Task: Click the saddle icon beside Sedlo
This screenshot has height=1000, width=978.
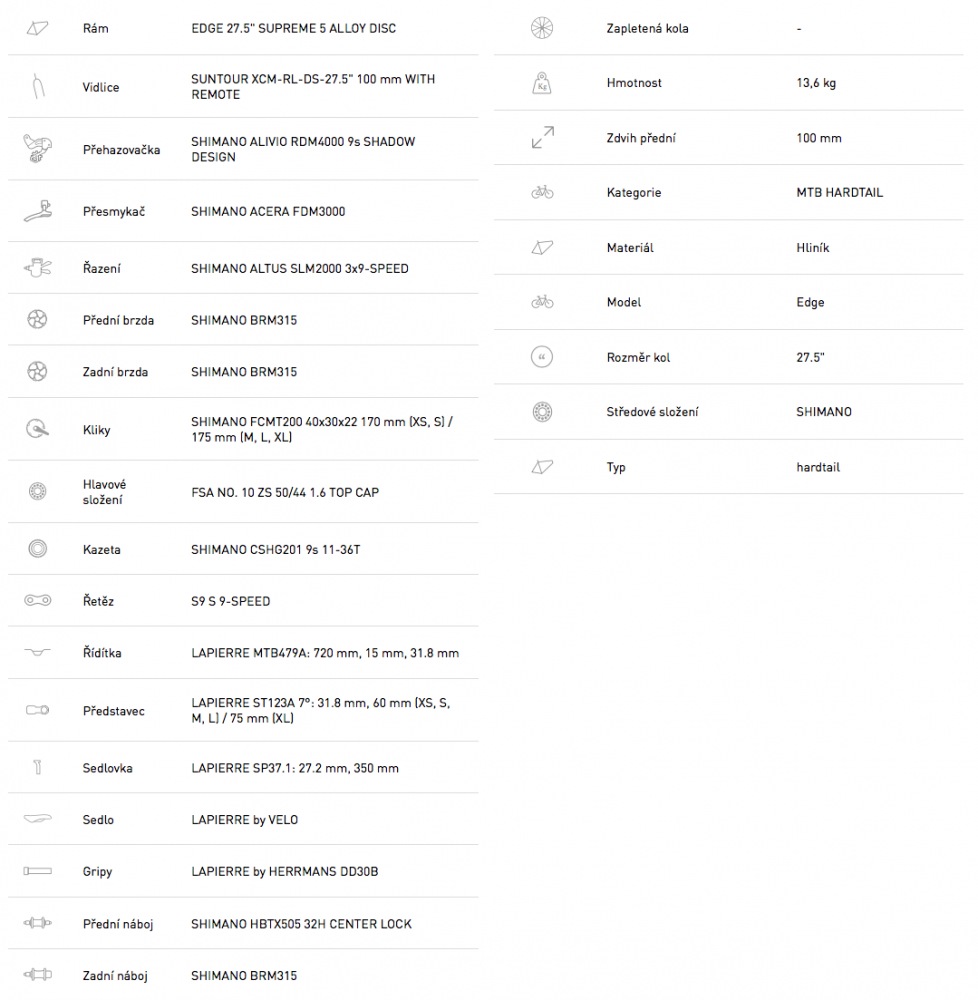Action: pyautogui.click(x=38, y=819)
